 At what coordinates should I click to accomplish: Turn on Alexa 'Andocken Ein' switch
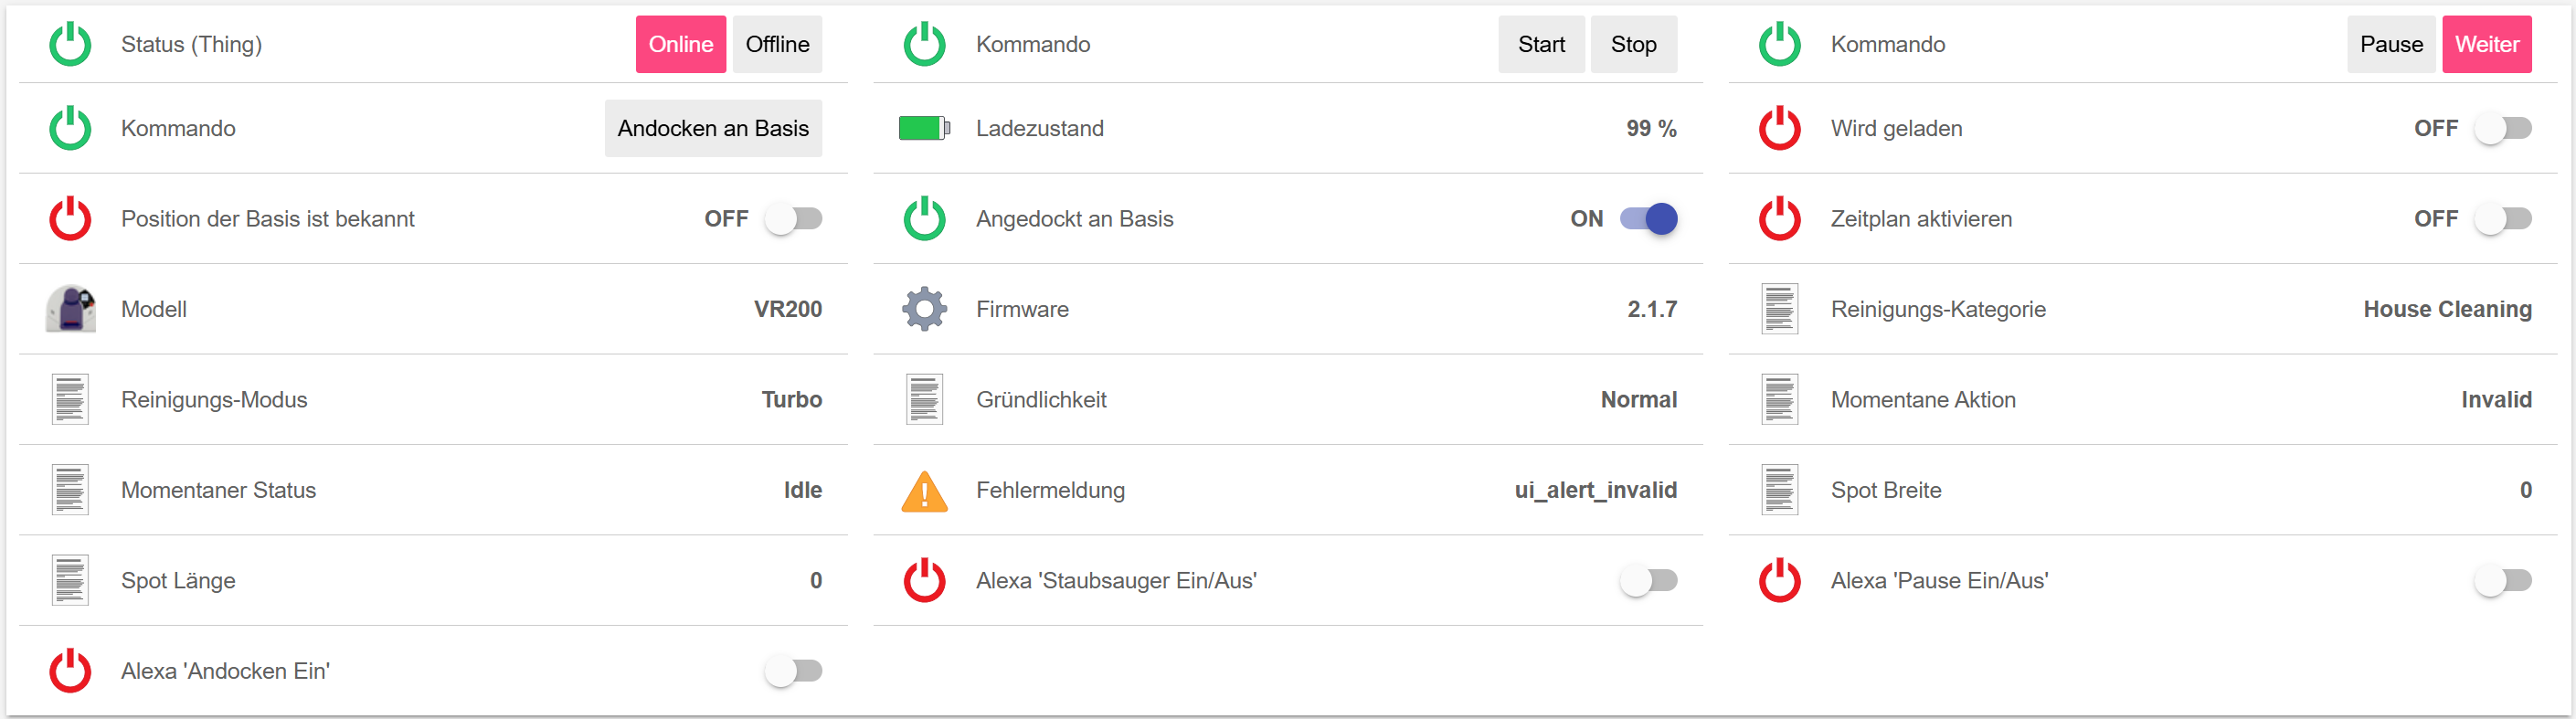[x=794, y=671]
